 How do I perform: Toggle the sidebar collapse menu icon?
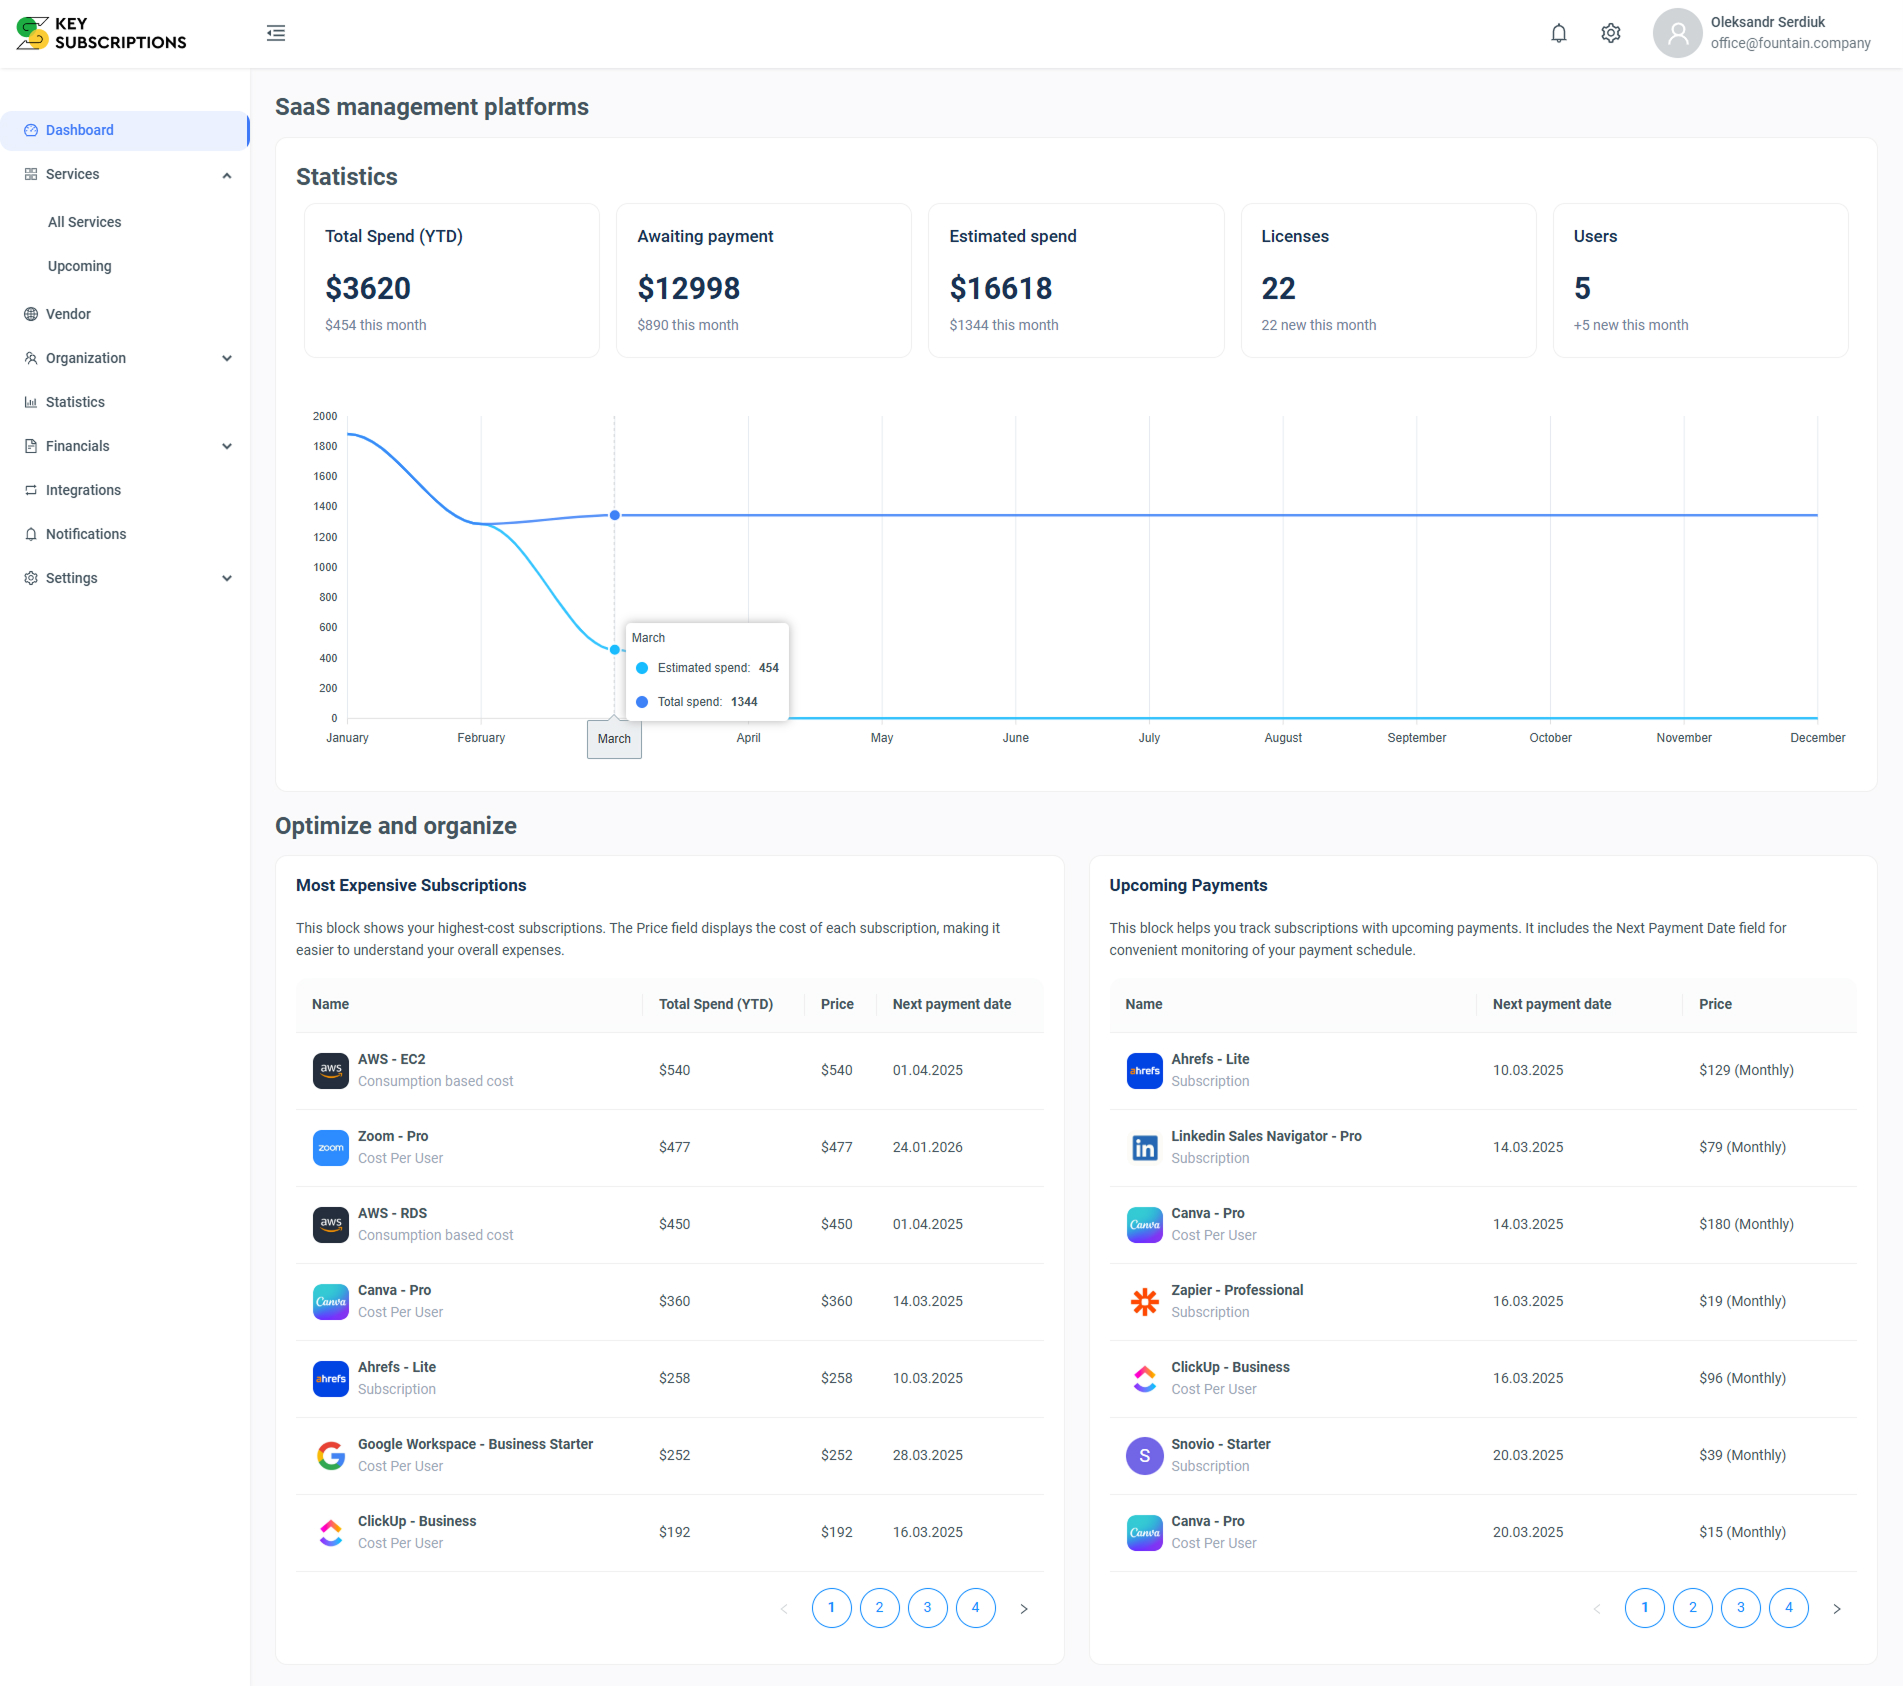point(276,33)
